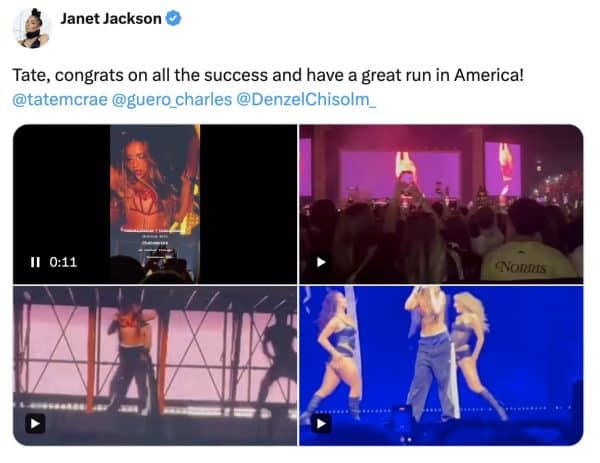Click the blue verified badge
Screen dimensions: 600x463
point(173,18)
